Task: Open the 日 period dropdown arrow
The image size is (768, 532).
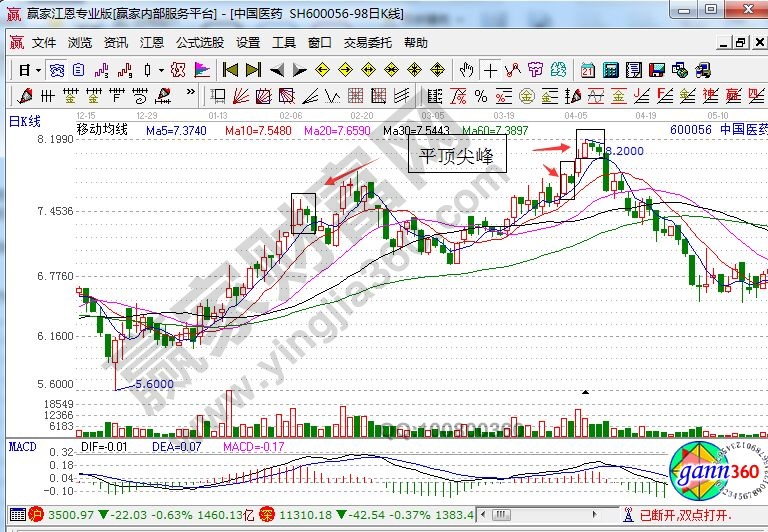Action: coord(38,70)
